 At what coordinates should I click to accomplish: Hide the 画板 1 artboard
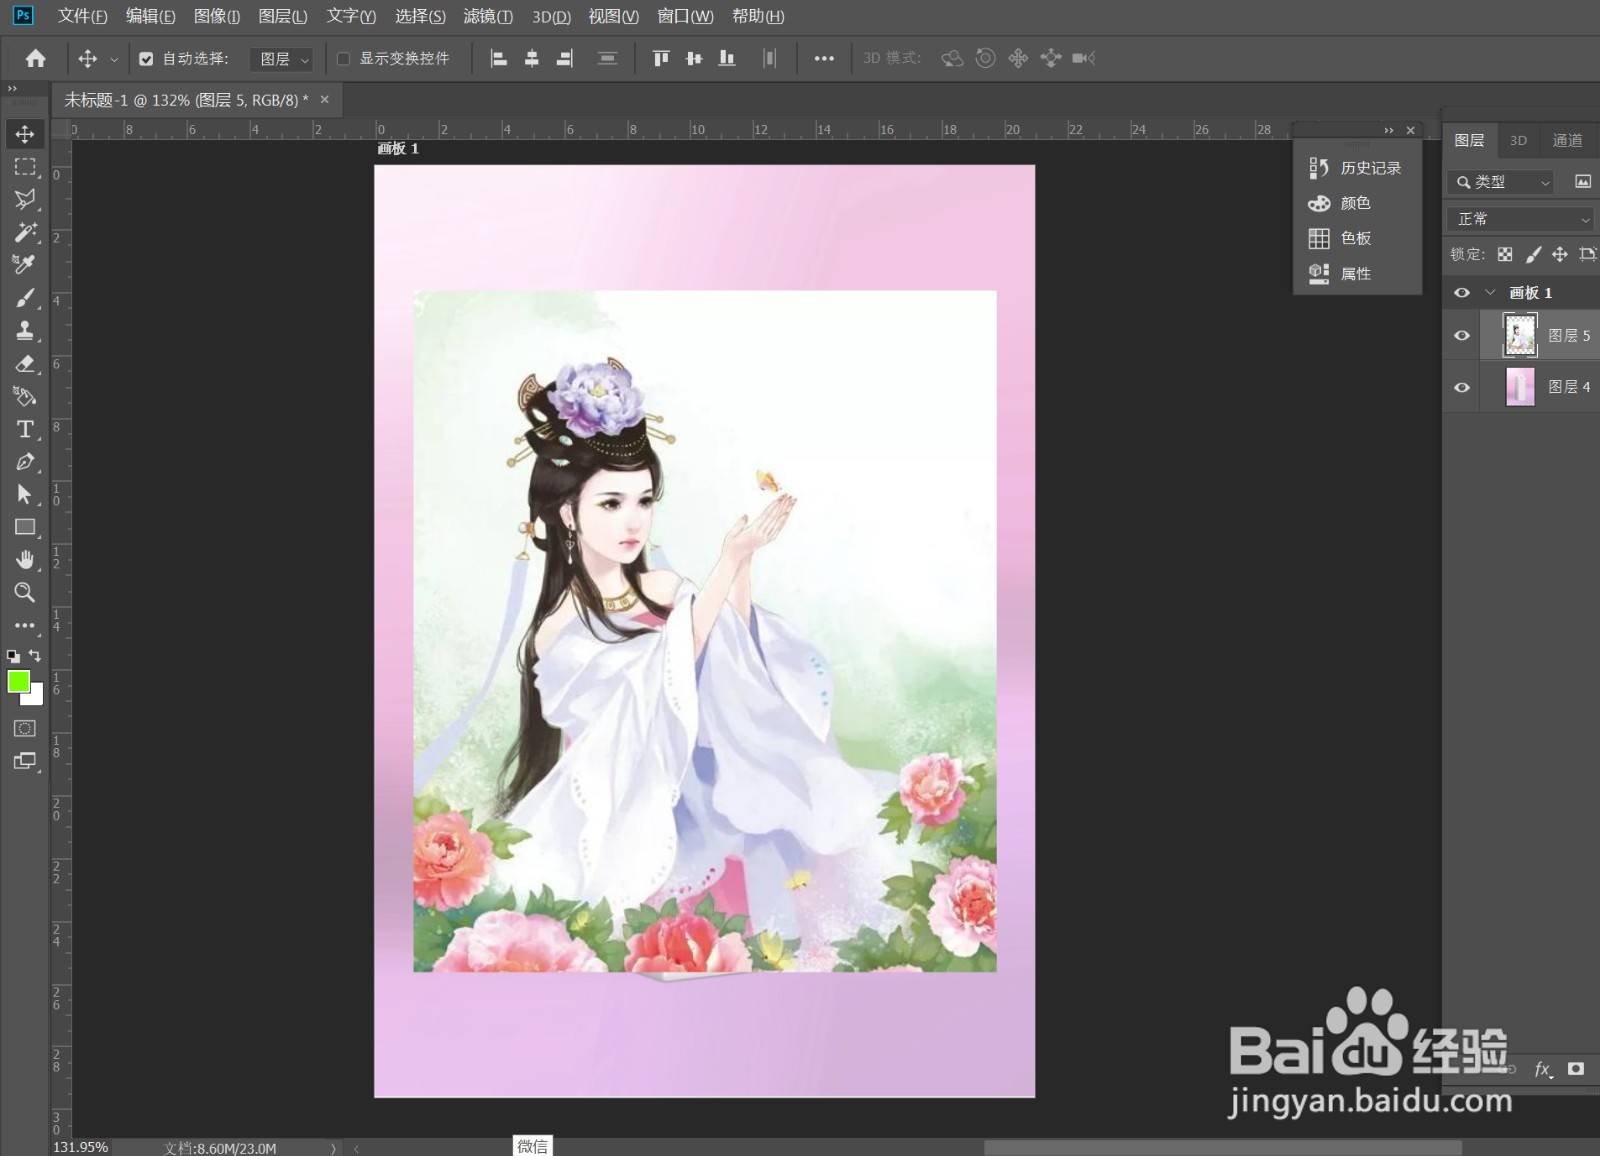(1462, 293)
